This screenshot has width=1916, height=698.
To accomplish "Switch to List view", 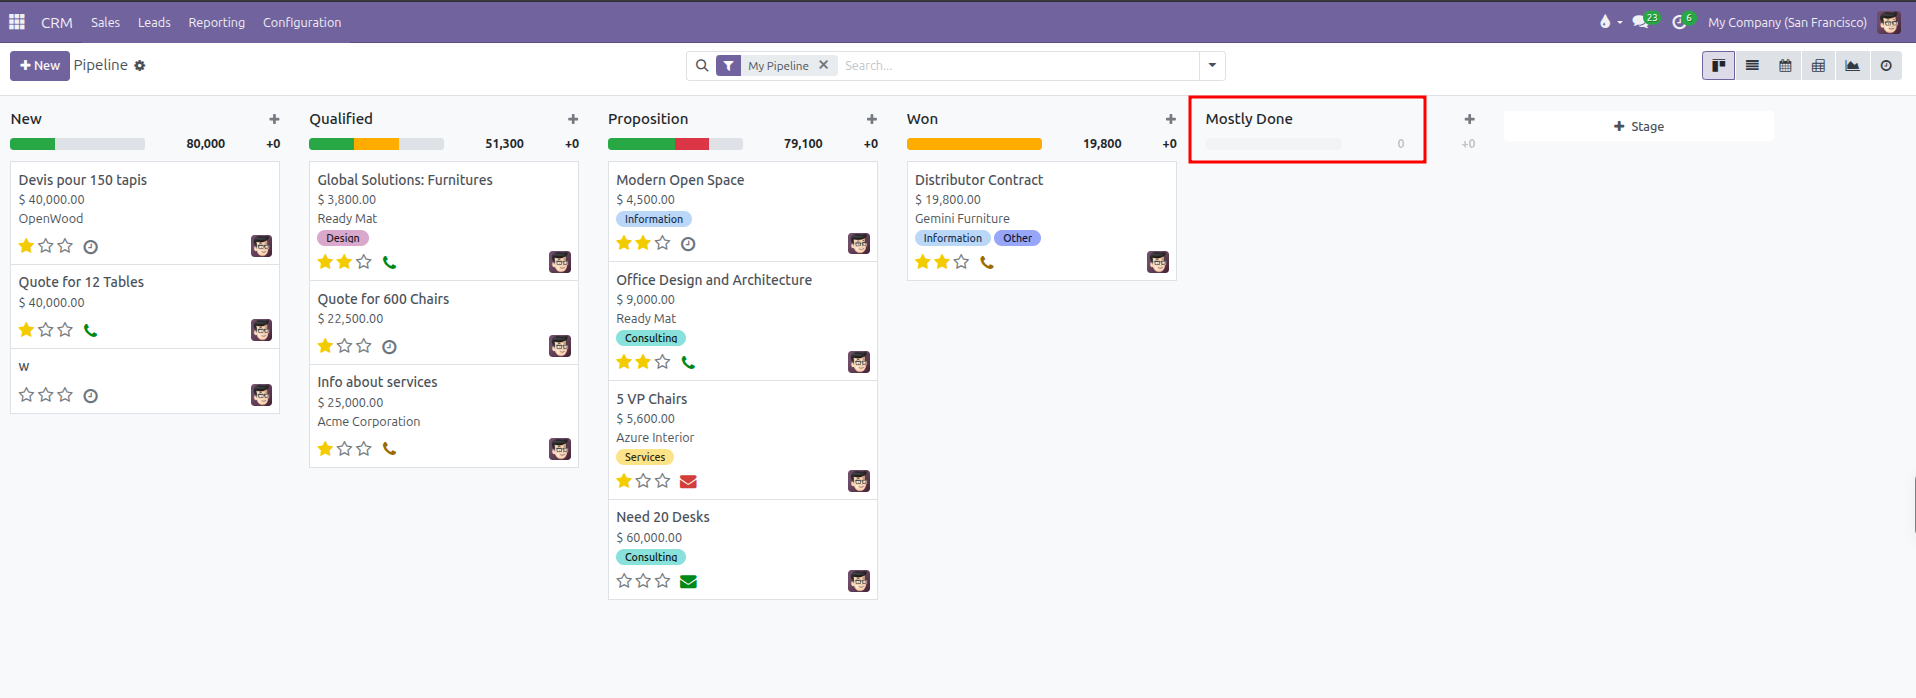I will tap(1752, 66).
